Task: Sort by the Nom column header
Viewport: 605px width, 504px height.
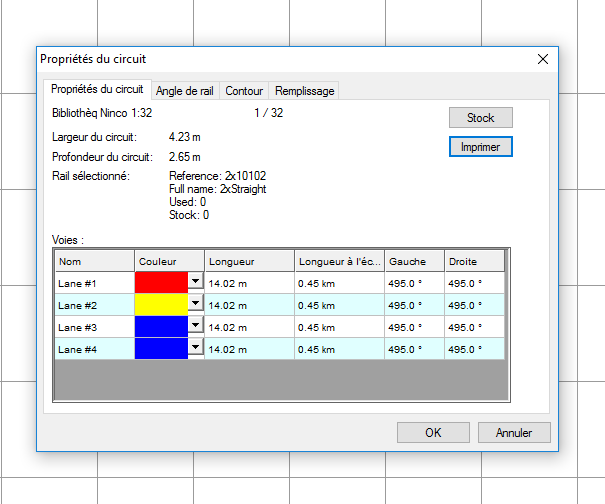Action: coord(94,261)
